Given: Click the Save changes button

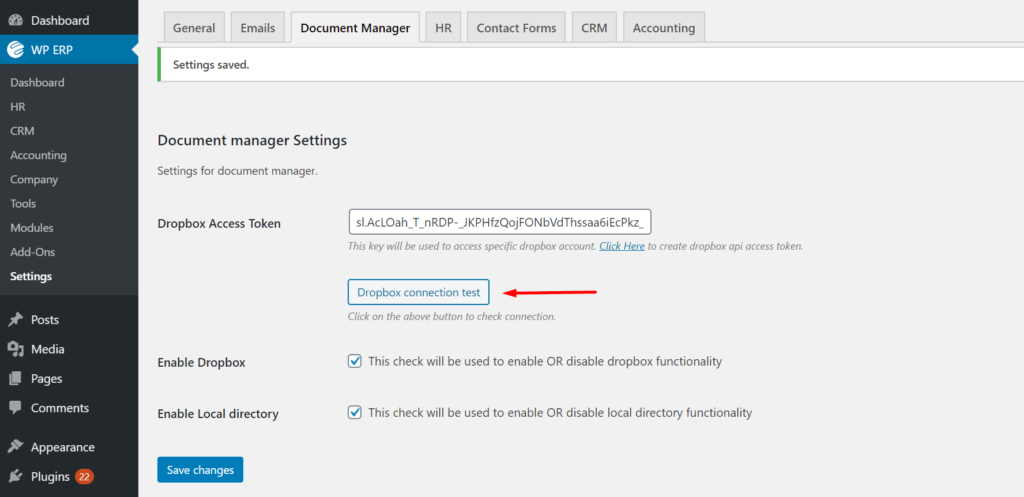Looking at the screenshot, I should (200, 470).
